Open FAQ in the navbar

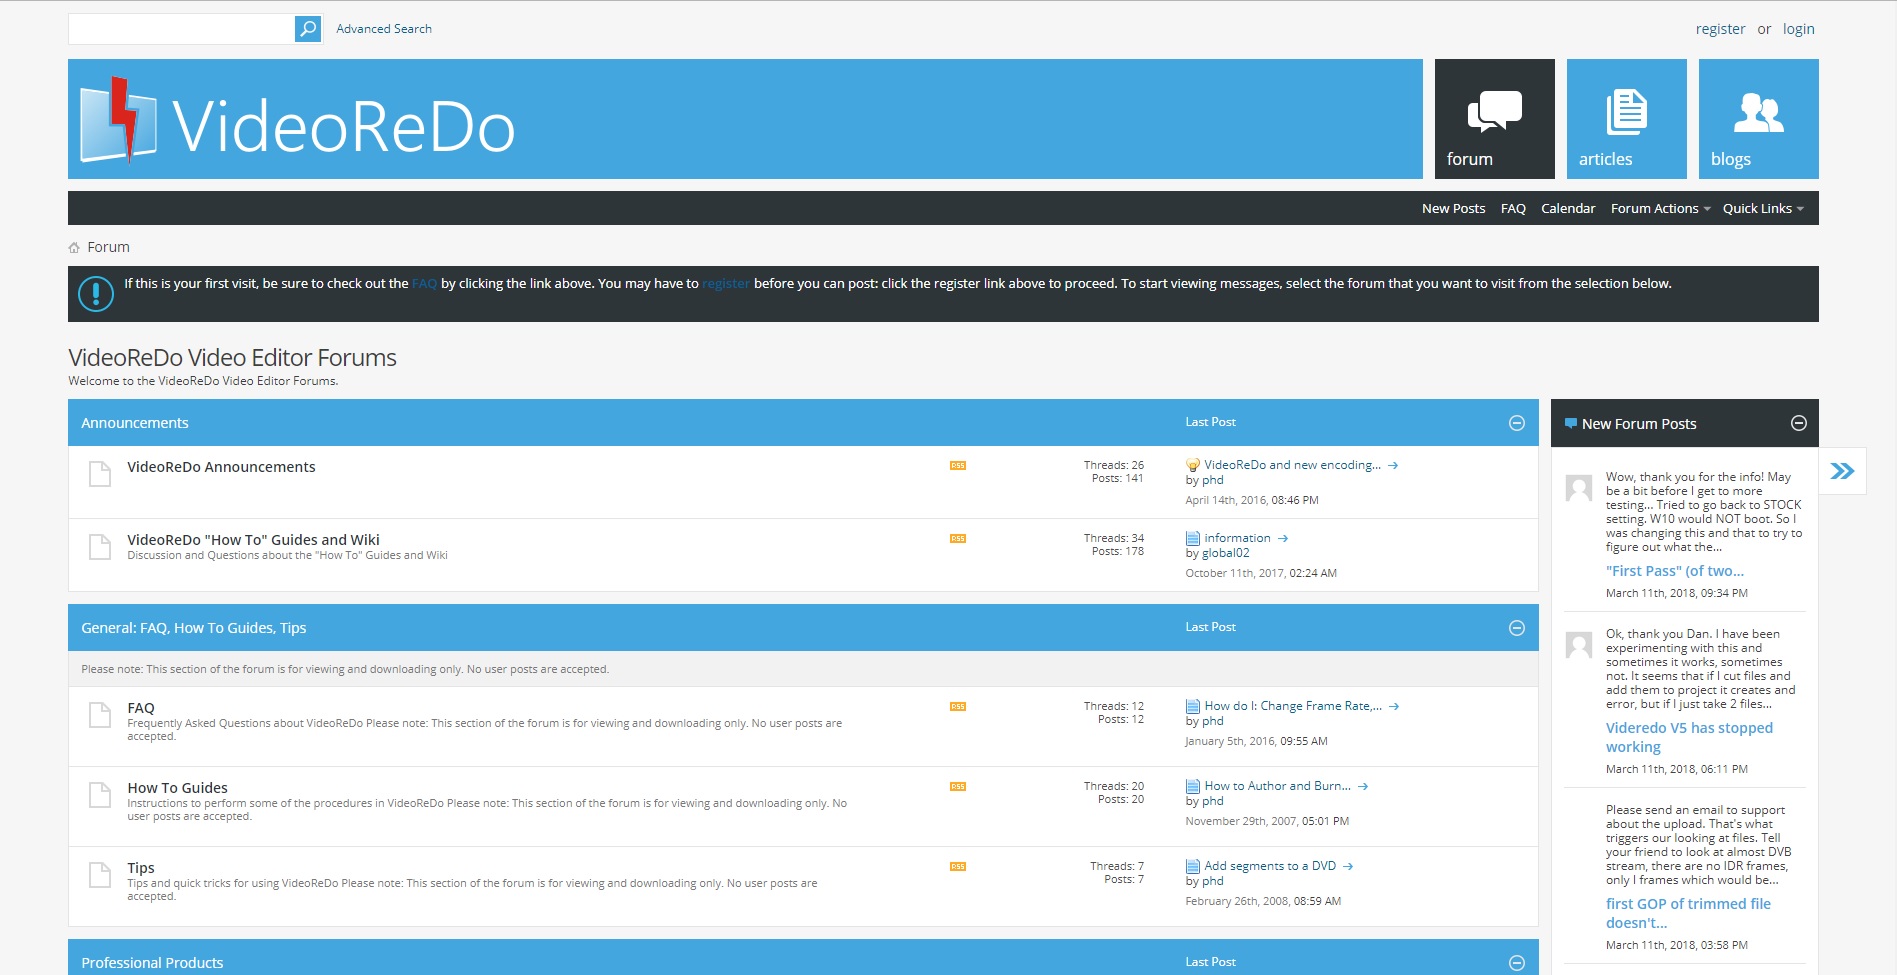coord(1513,209)
